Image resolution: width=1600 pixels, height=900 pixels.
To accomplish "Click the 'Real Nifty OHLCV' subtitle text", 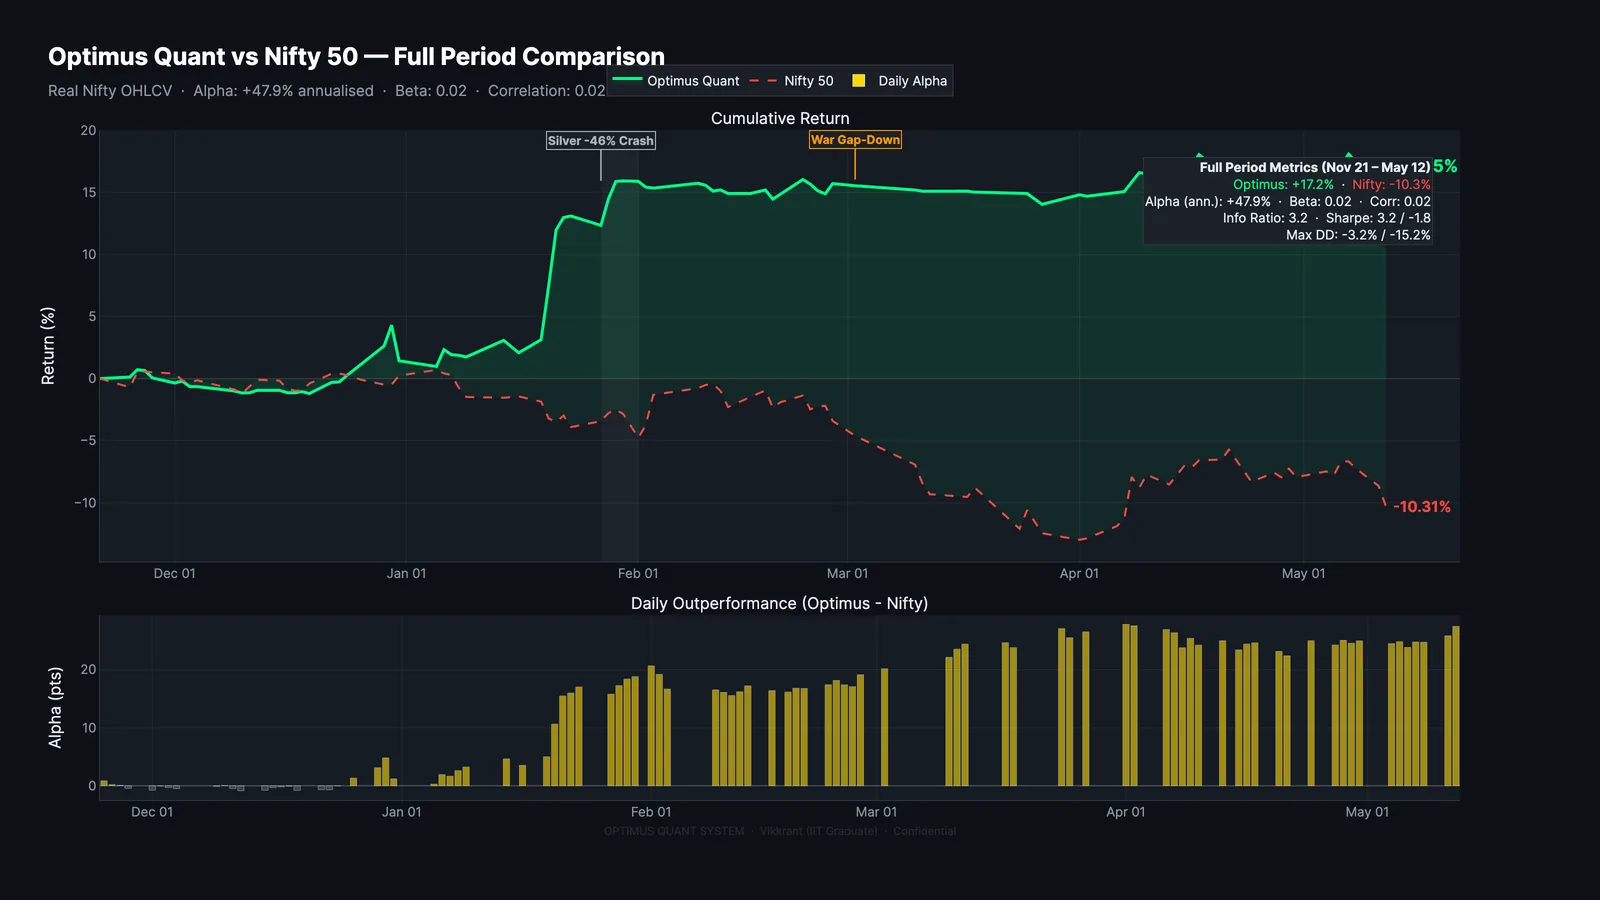I will 110,91.
